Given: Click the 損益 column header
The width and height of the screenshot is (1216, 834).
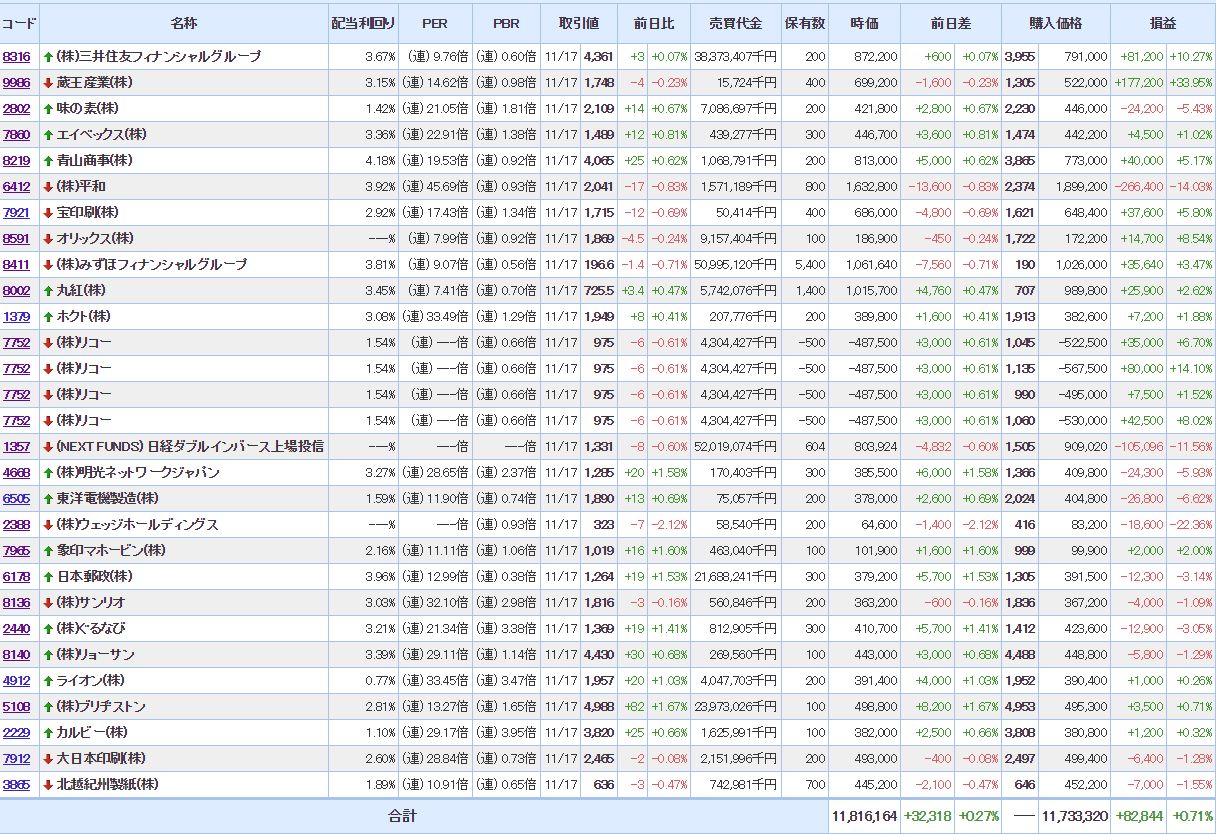Looking at the screenshot, I should click(1162, 23).
